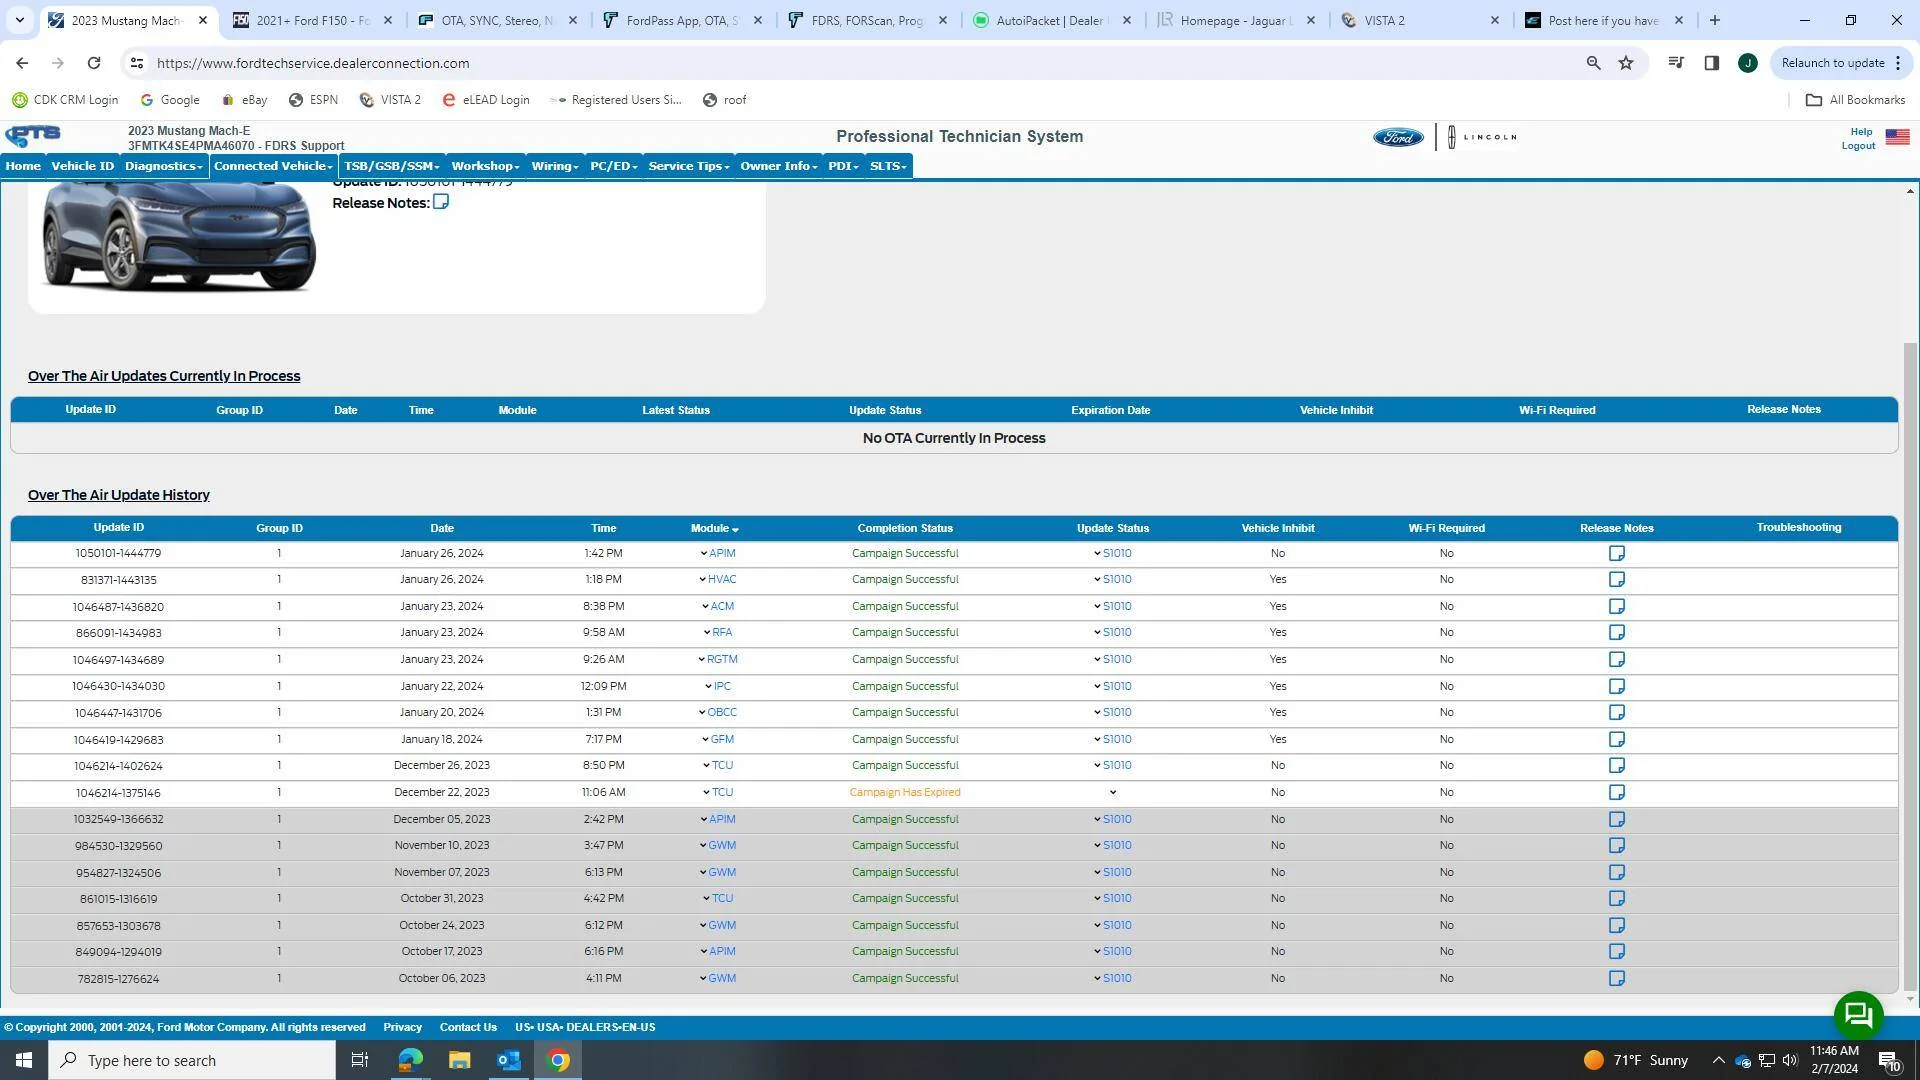Click the Logout link
The width and height of the screenshot is (1920, 1080).
(1858, 146)
